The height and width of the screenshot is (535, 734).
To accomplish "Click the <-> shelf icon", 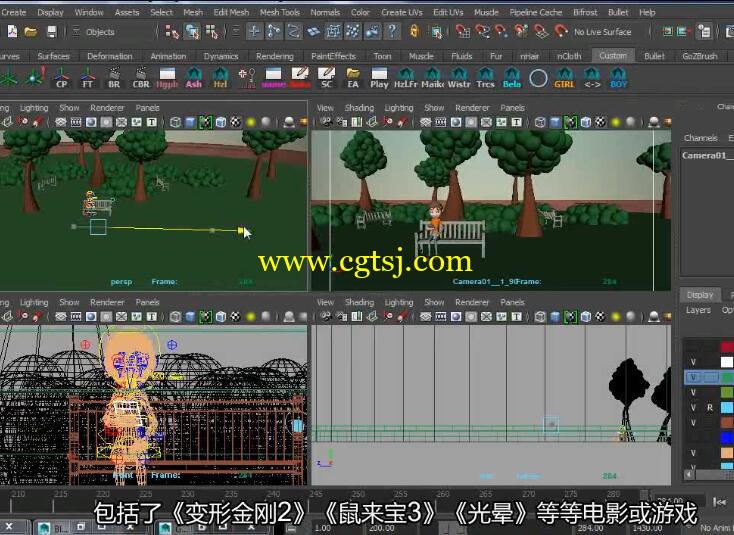I will point(592,78).
